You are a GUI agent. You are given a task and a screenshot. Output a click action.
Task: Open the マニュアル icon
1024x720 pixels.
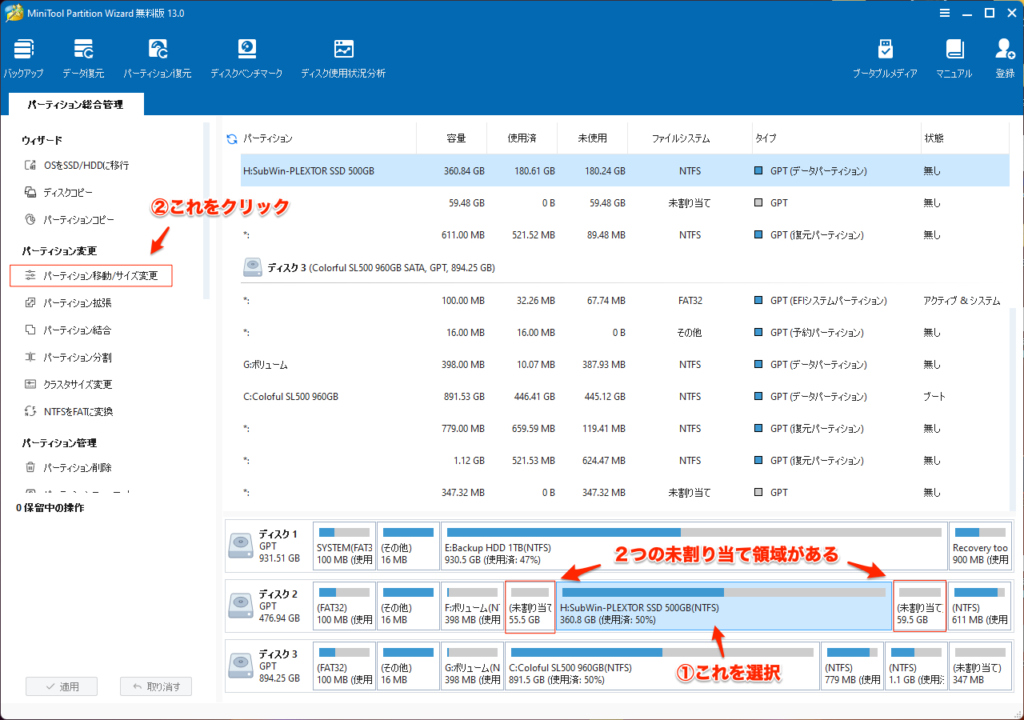(x=954, y=50)
